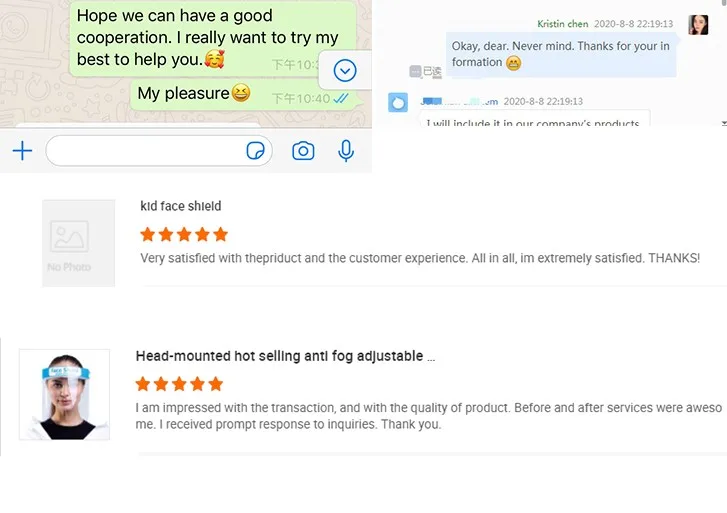This screenshot has height=513, width=727.
Task: Select the 'Okay, dear. Never mind' message
Action: coord(560,54)
